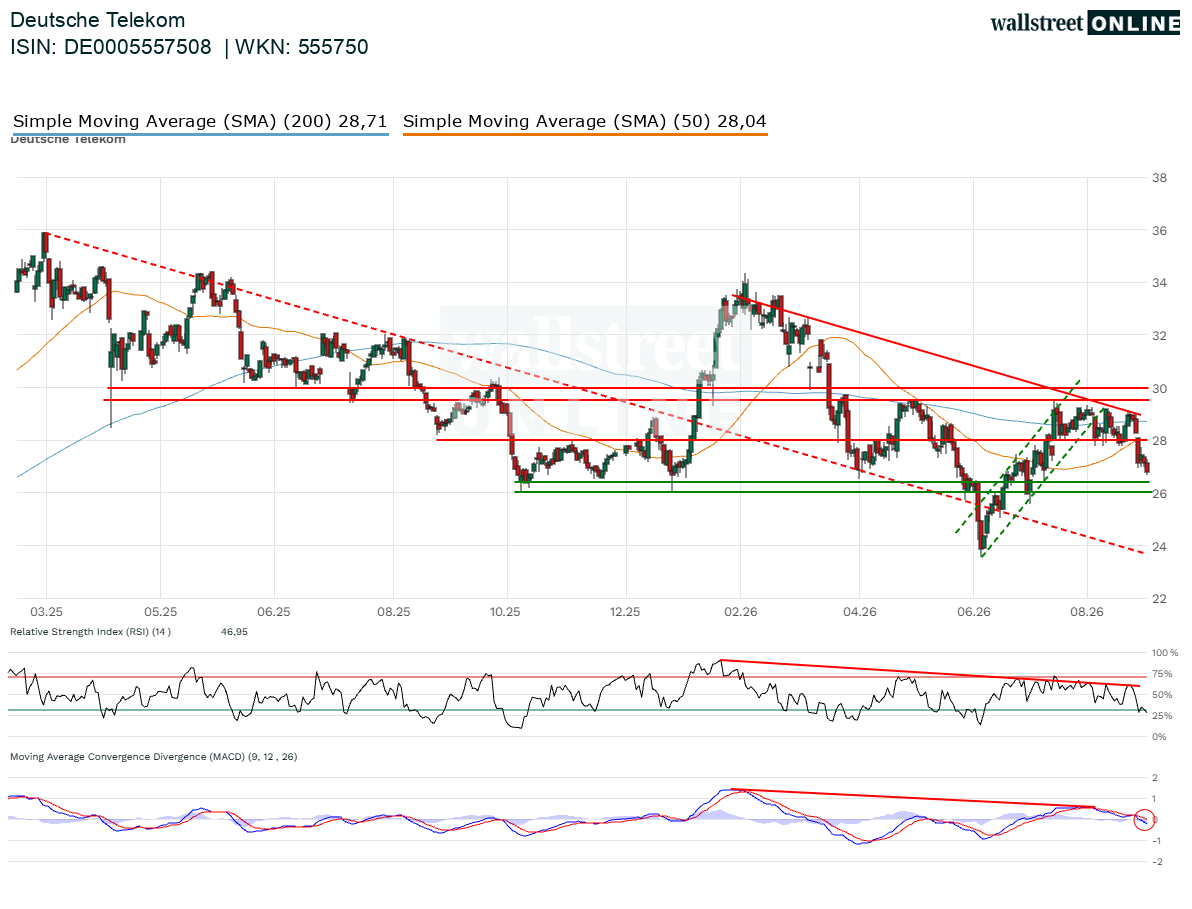Click the 10.25 date axis label
1192x909 pixels.
tap(505, 612)
